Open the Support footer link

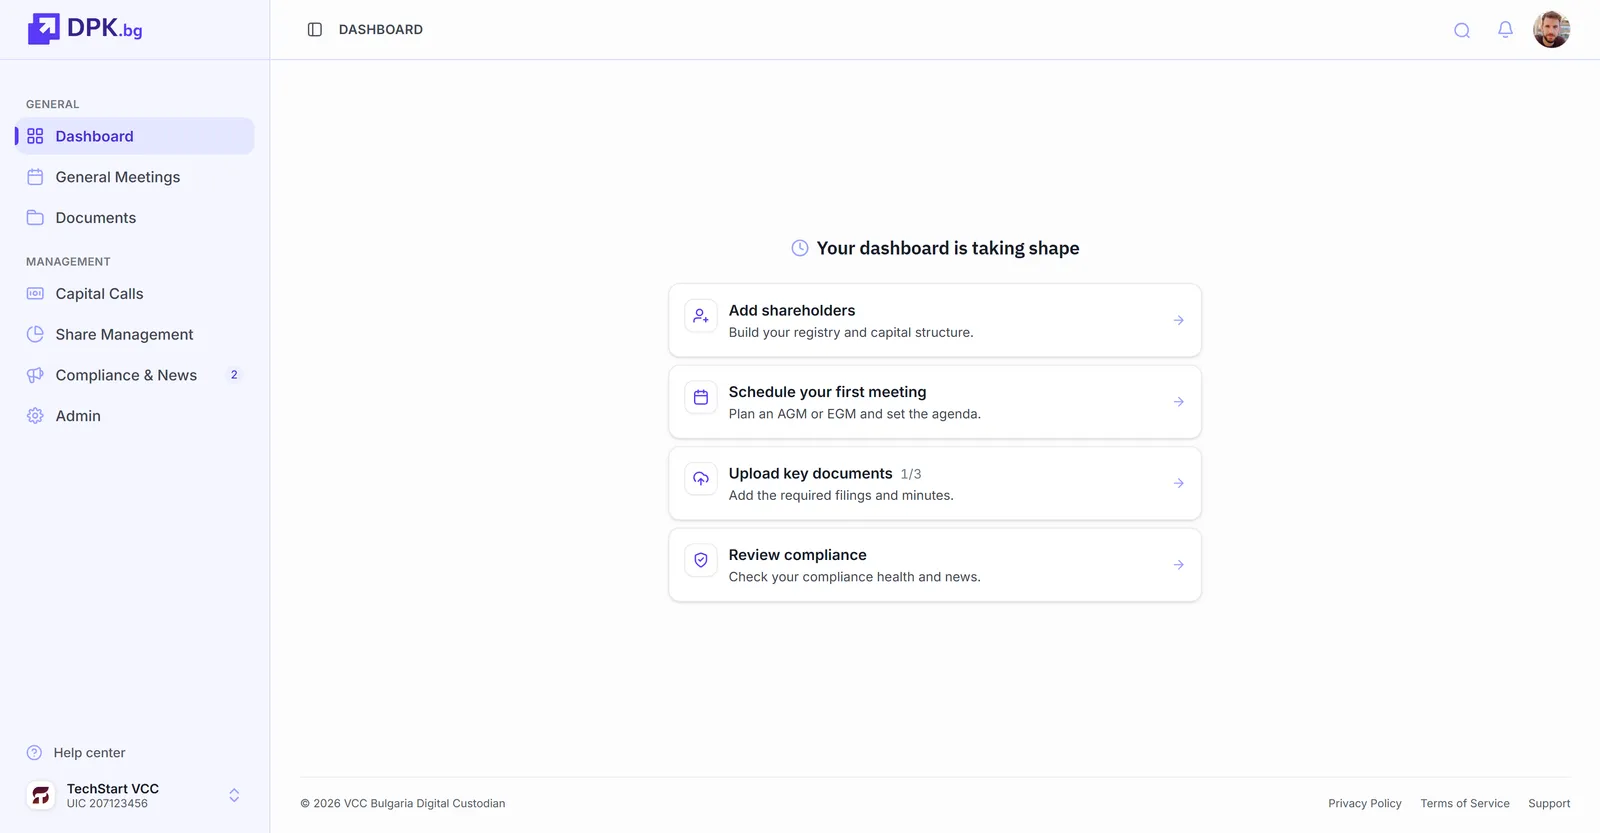tap(1549, 804)
